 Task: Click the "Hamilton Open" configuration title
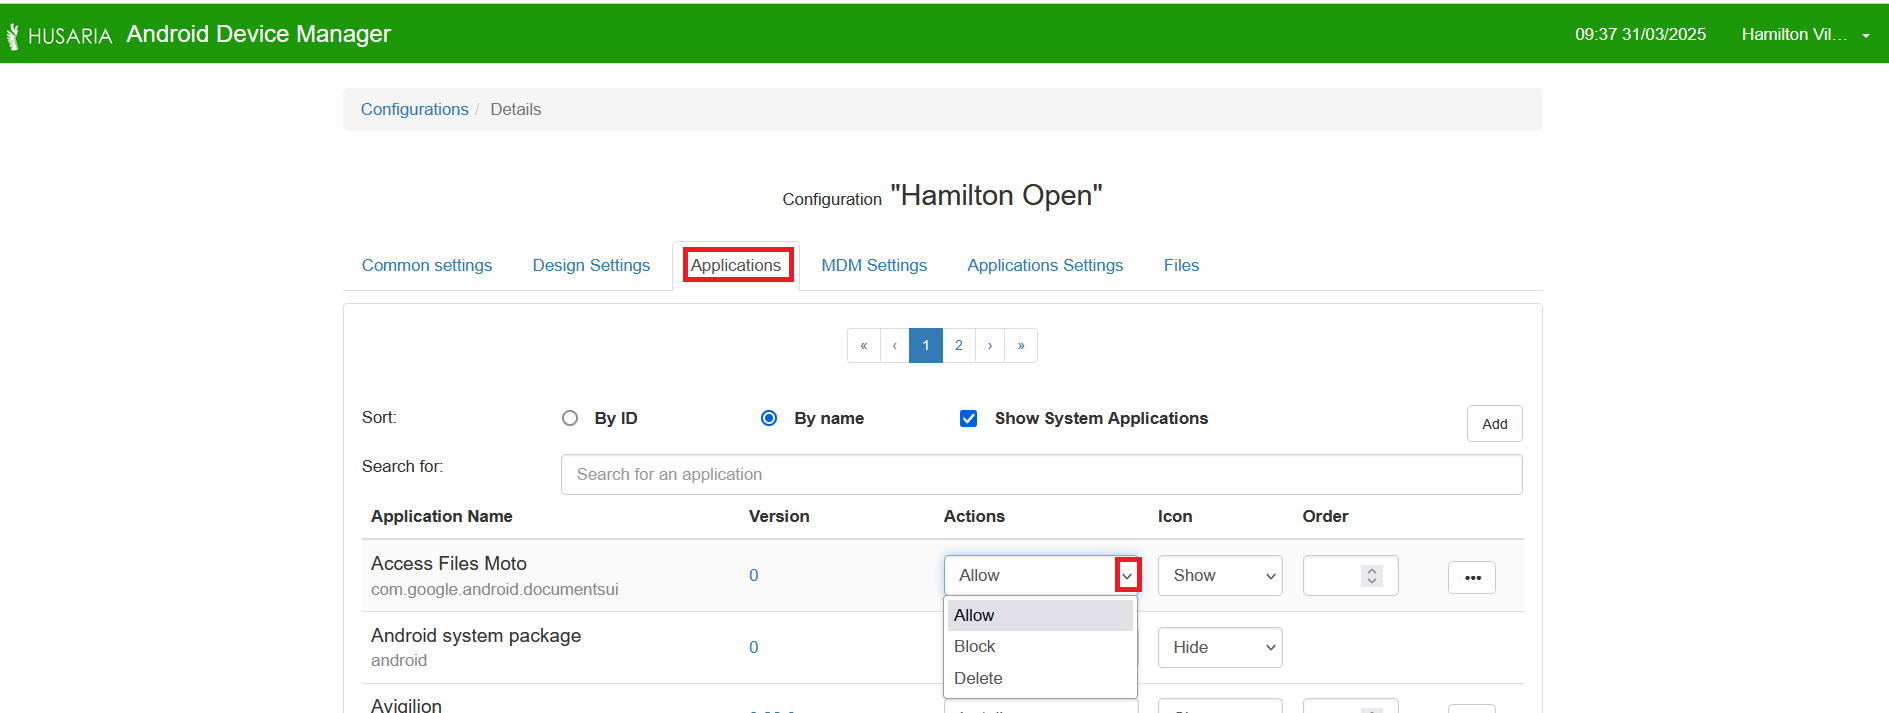pyautogui.click(x=996, y=195)
